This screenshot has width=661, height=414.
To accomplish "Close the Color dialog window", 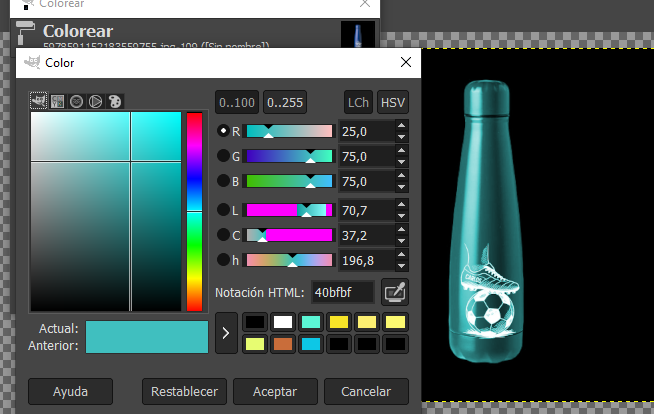I will tap(405, 63).
